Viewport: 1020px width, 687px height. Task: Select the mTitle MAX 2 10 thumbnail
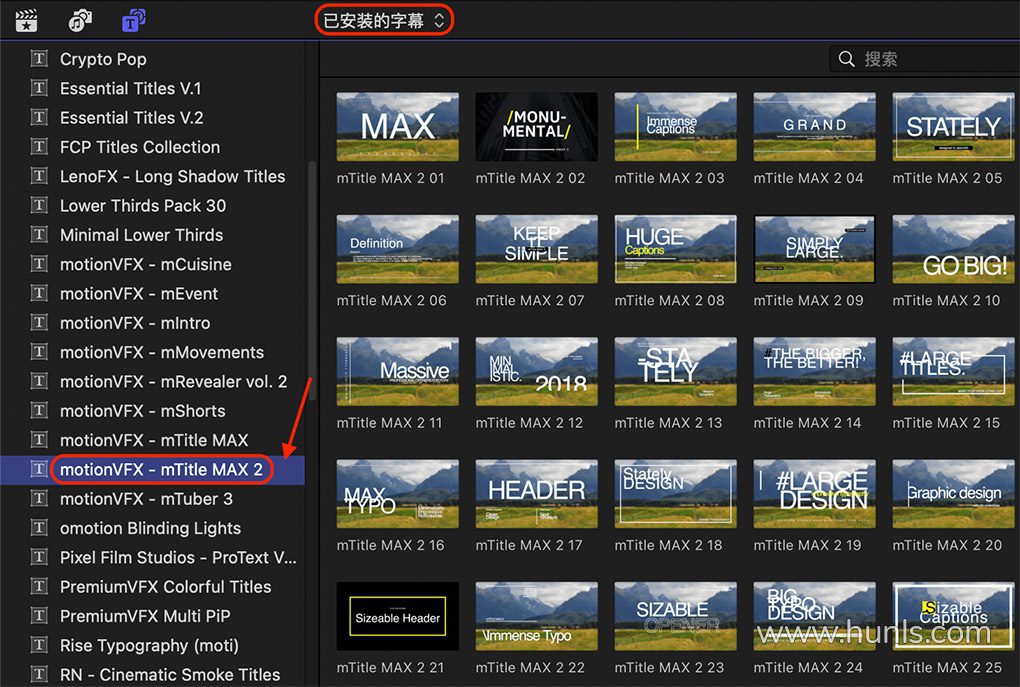pos(954,249)
